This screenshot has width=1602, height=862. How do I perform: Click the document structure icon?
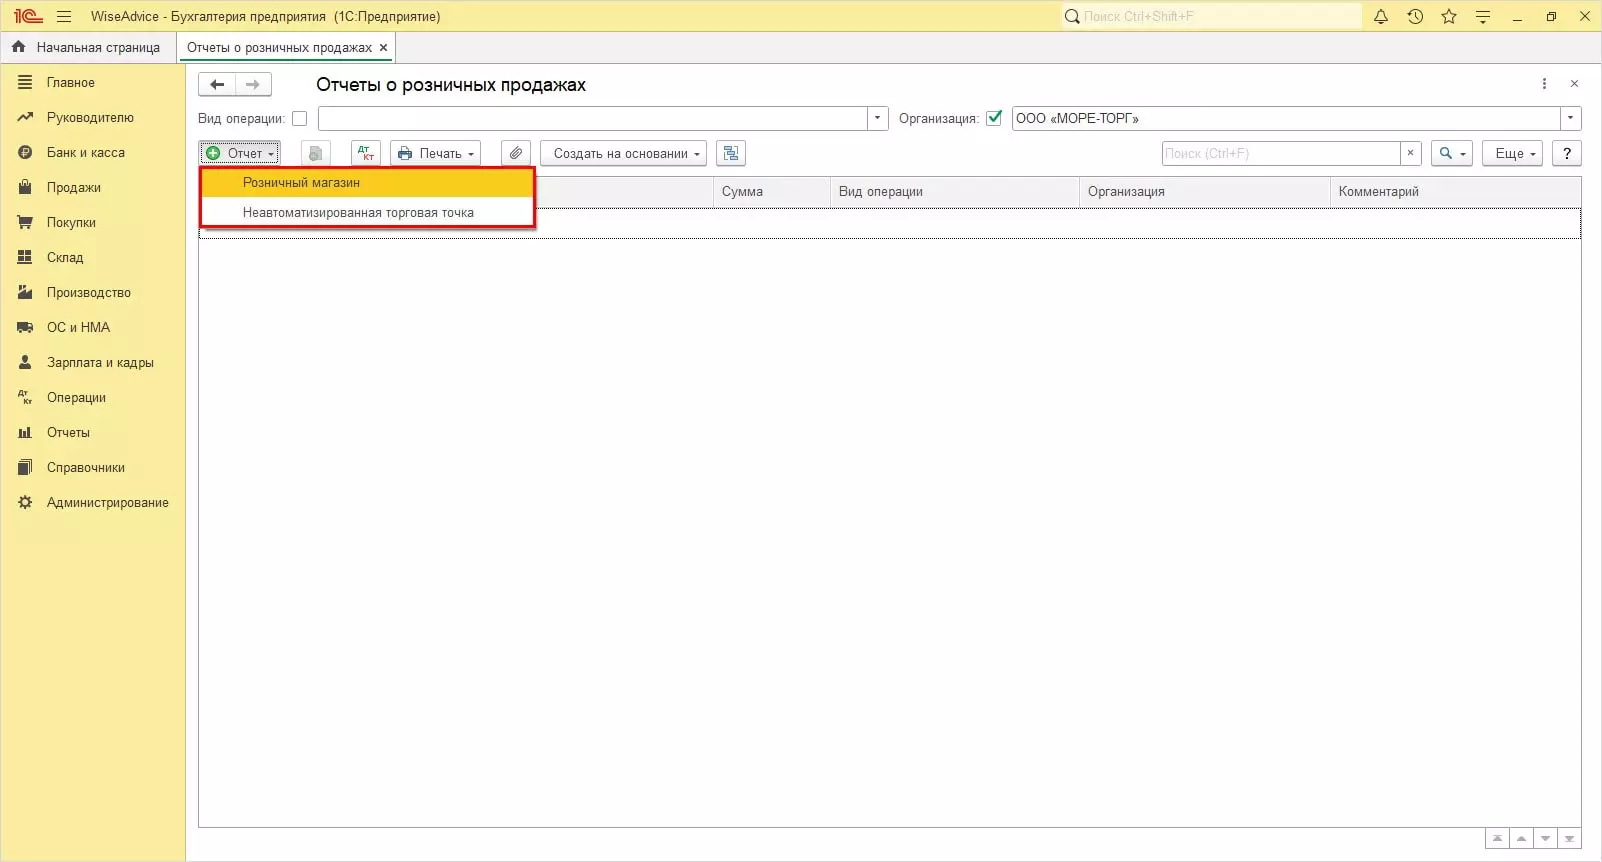point(731,153)
